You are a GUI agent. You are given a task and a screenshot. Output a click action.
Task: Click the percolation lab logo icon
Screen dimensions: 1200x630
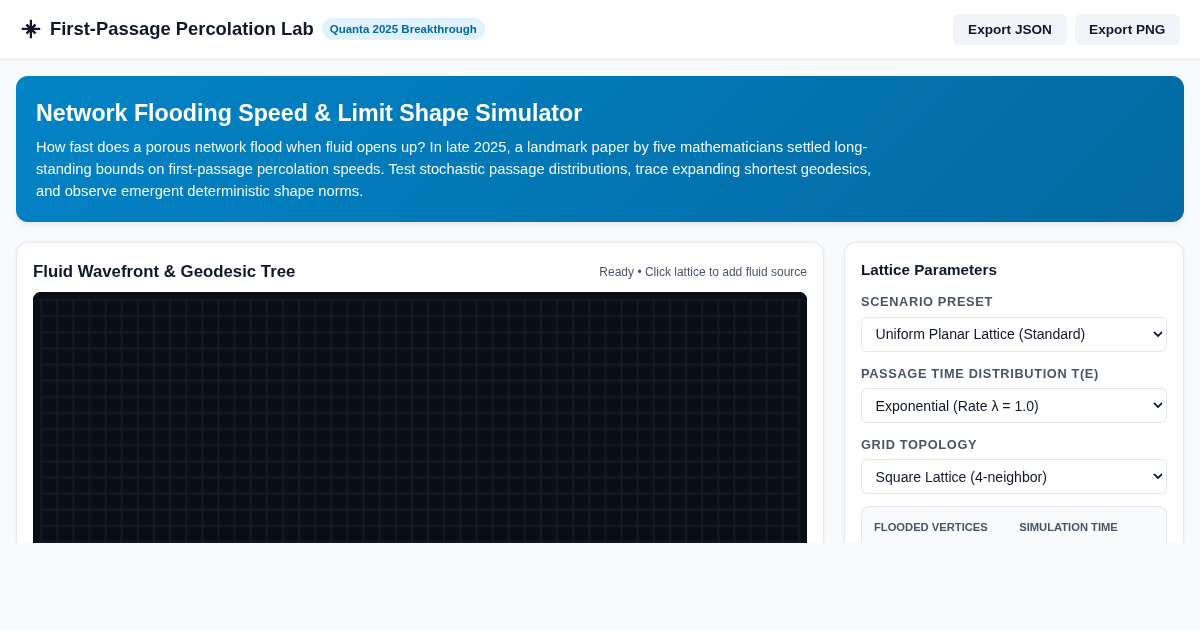pyautogui.click(x=31, y=29)
